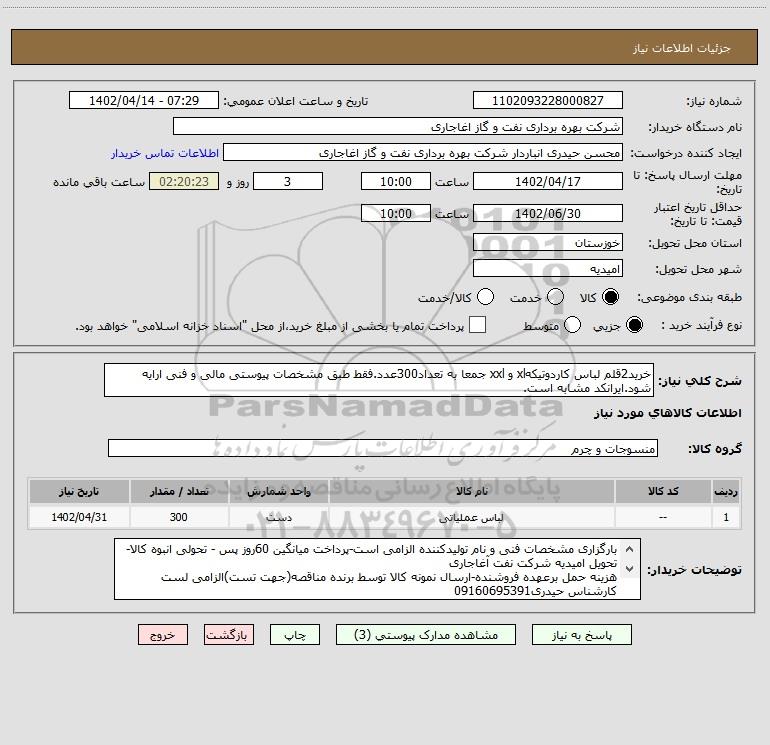Click the خروج exit button
Screen dimensions: 770x745
(163, 635)
